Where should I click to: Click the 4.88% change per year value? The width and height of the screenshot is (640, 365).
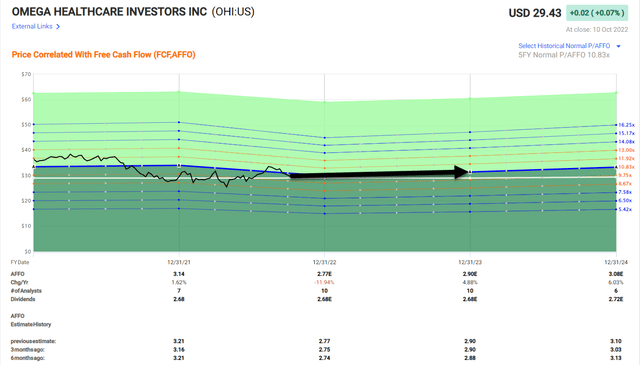470,283
